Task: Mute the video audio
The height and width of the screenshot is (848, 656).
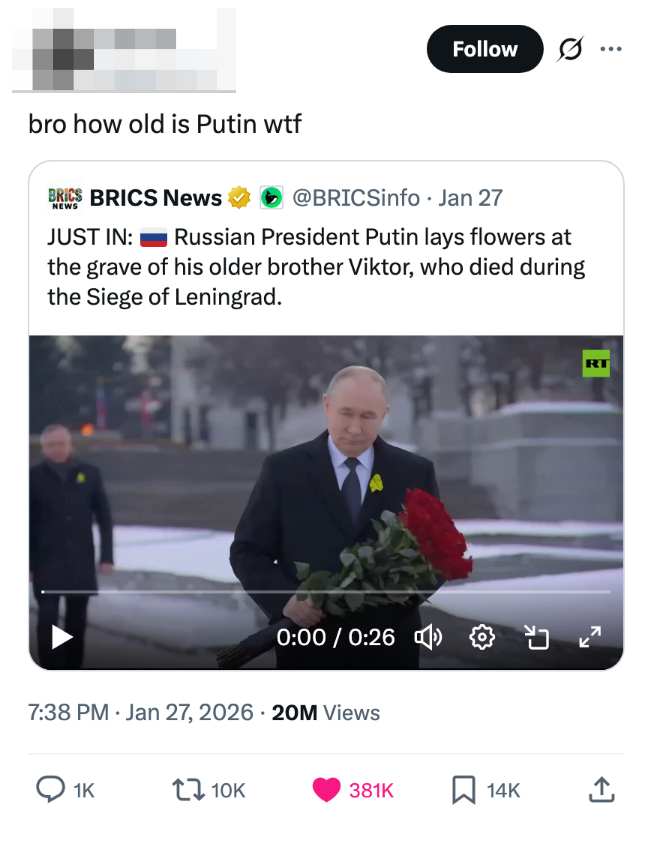Action: (430, 637)
